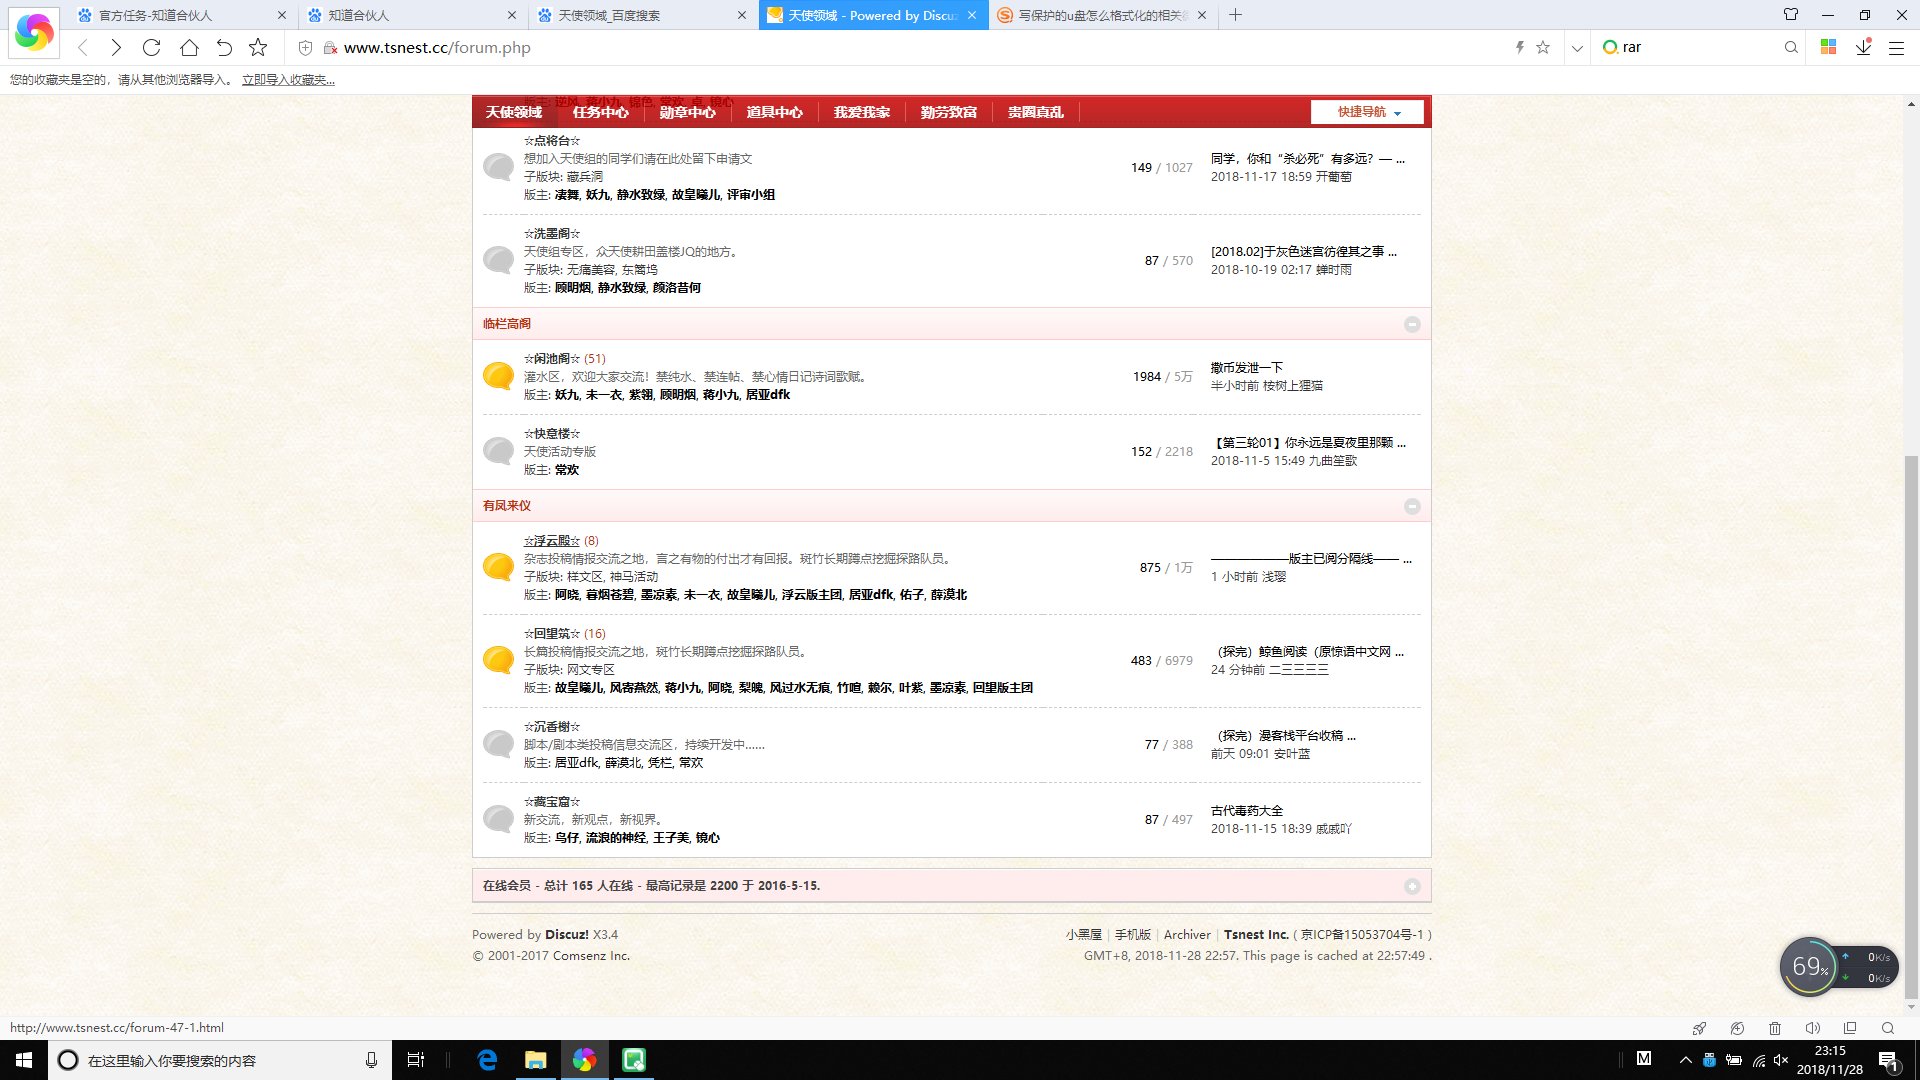The image size is (1920, 1080).
Task: Open the 快捷导航 dropdown
Action: coord(1367,112)
